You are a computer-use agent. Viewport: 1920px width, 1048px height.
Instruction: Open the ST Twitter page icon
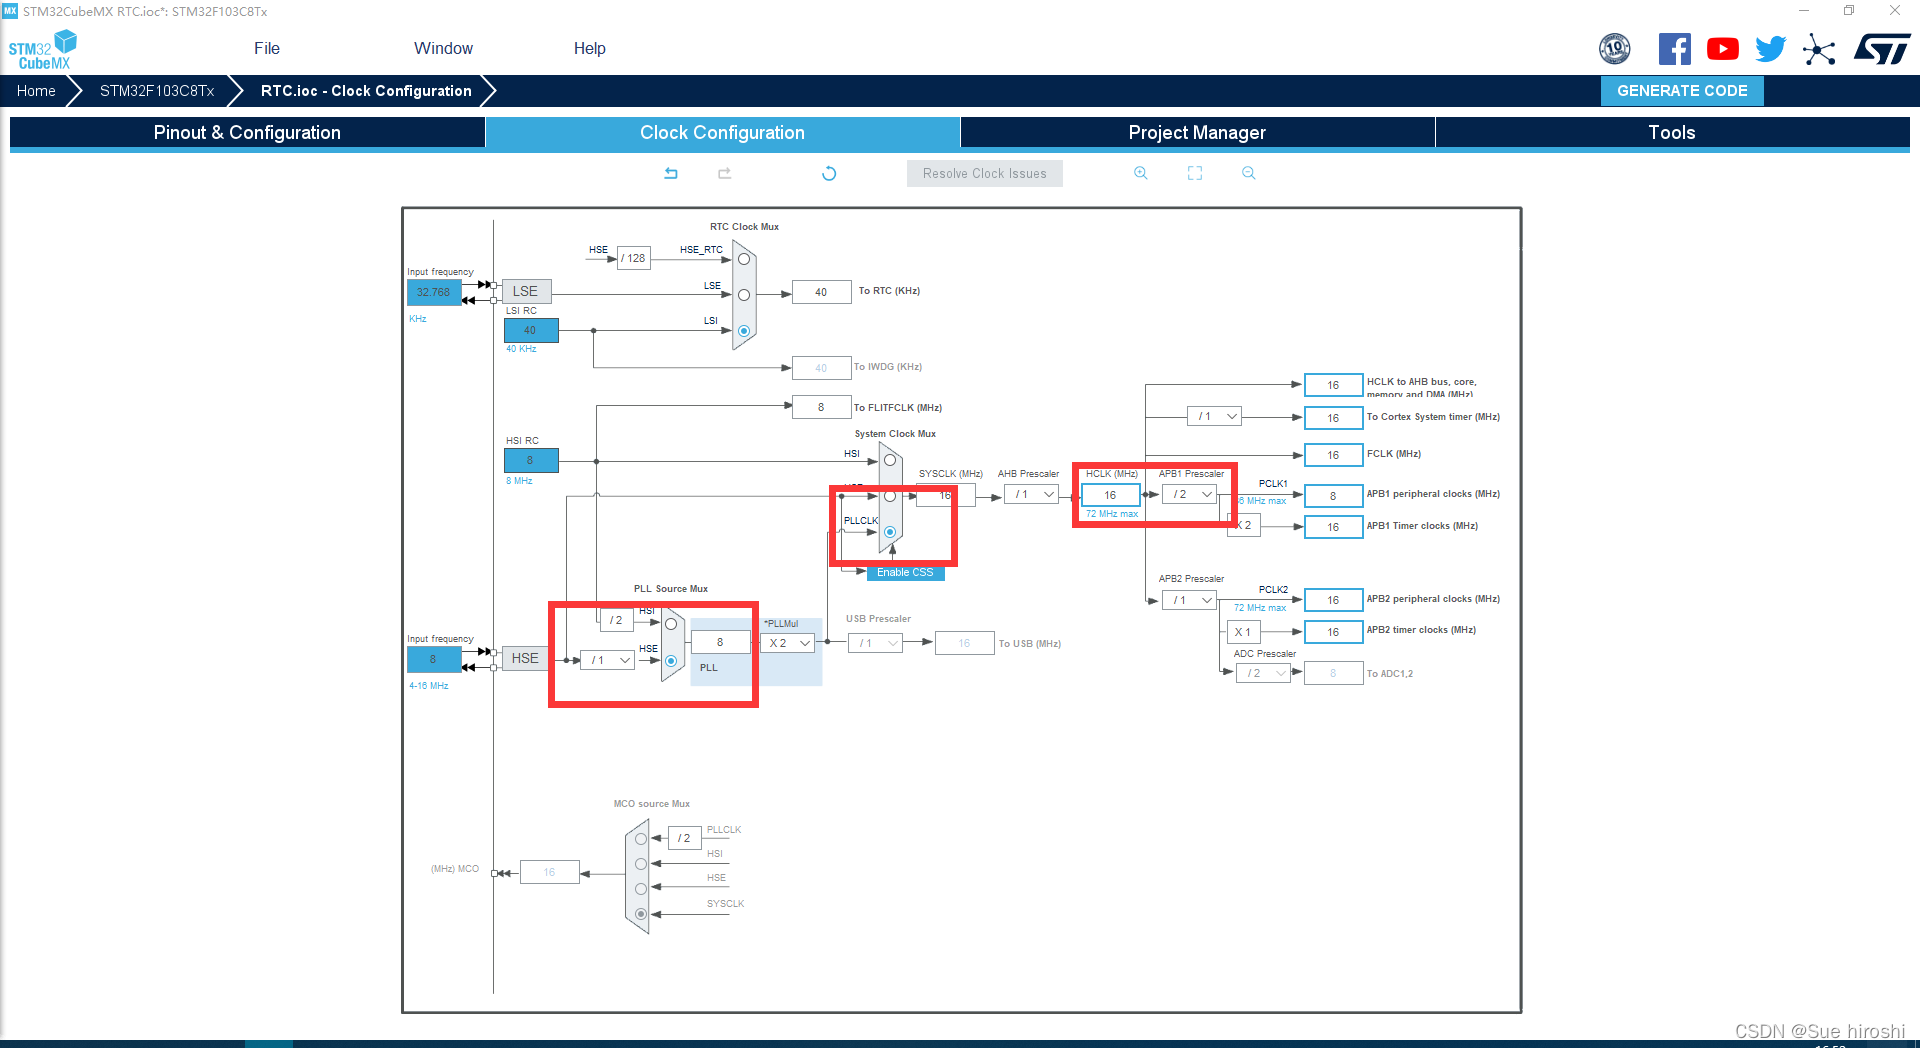[1771, 49]
